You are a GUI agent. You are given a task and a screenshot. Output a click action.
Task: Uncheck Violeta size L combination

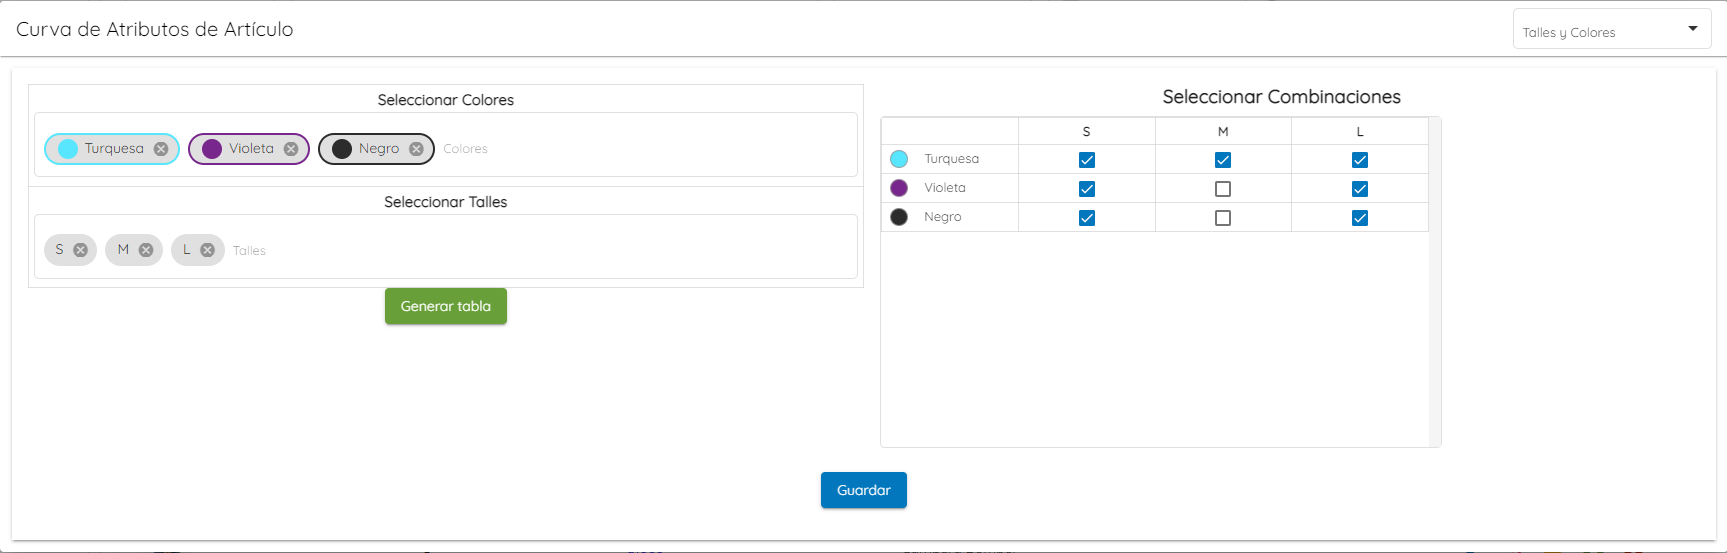click(x=1360, y=189)
